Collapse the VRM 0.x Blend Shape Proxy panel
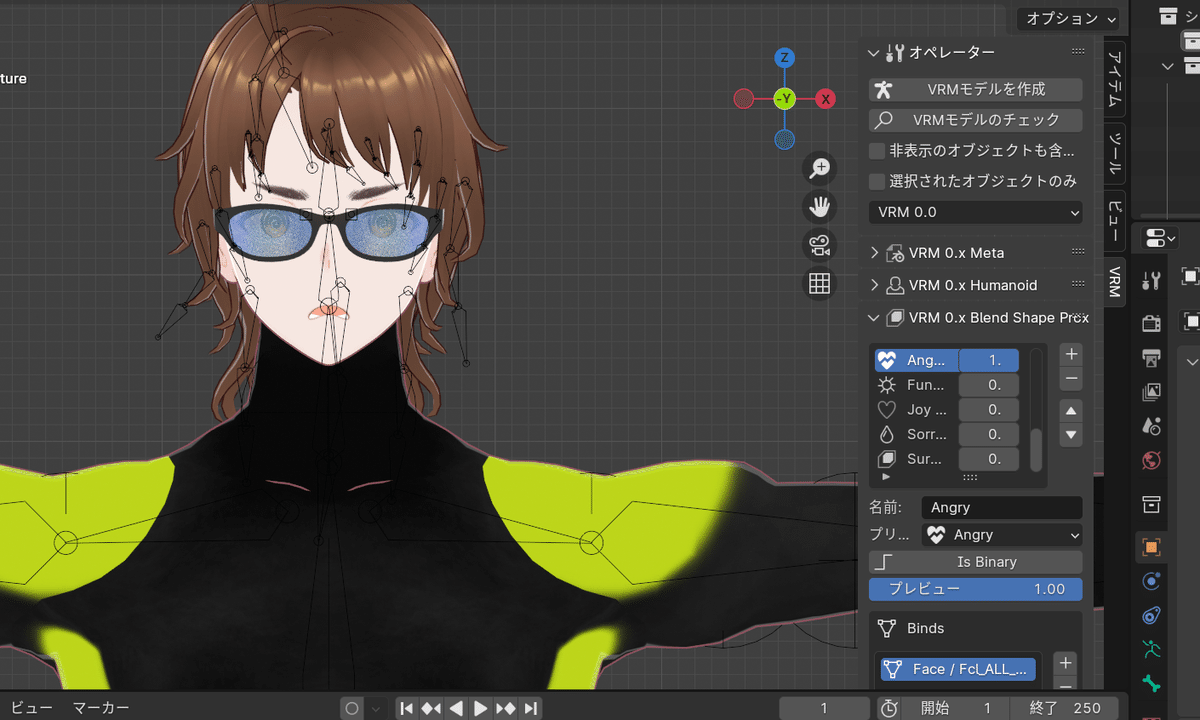 click(874, 318)
